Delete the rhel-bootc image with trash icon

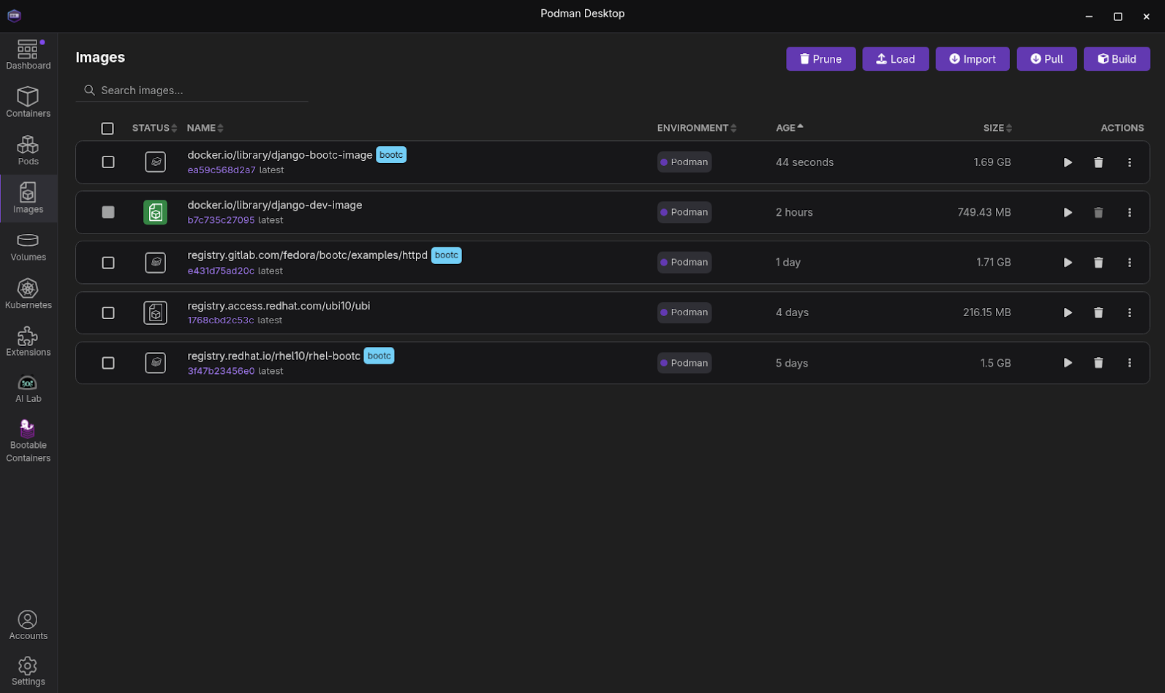(x=1098, y=363)
